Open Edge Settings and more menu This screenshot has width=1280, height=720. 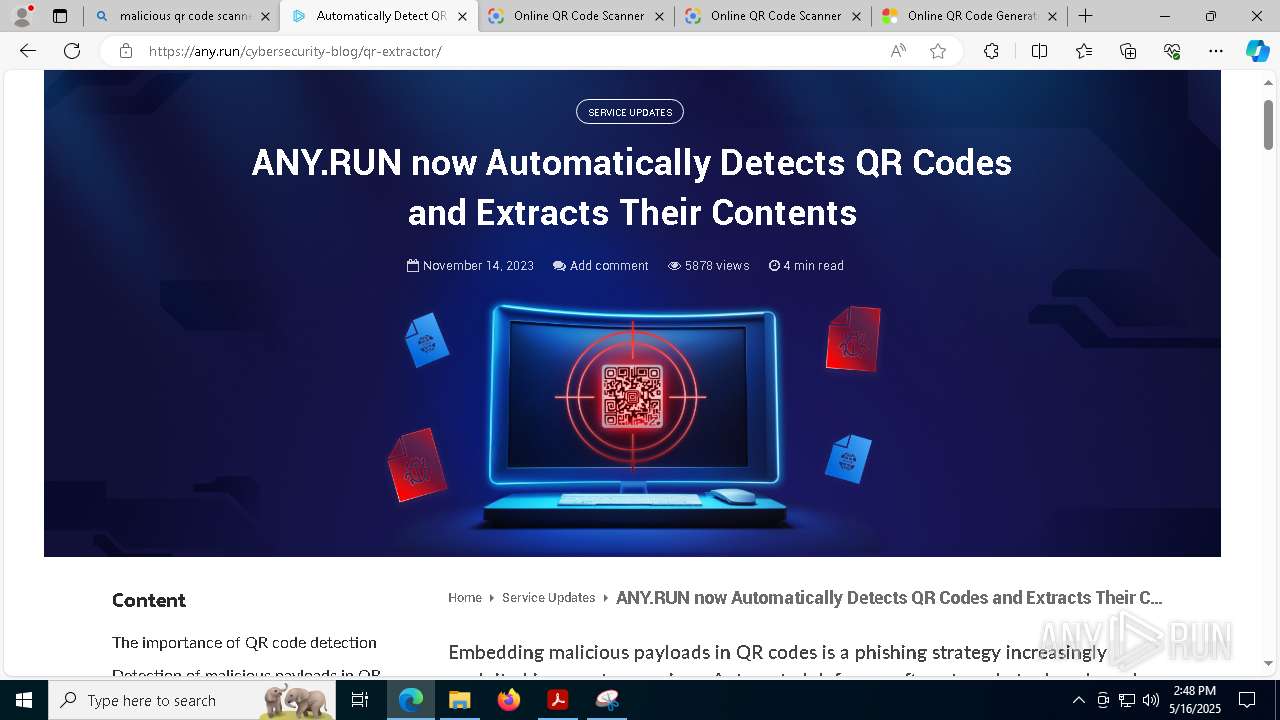1216,51
